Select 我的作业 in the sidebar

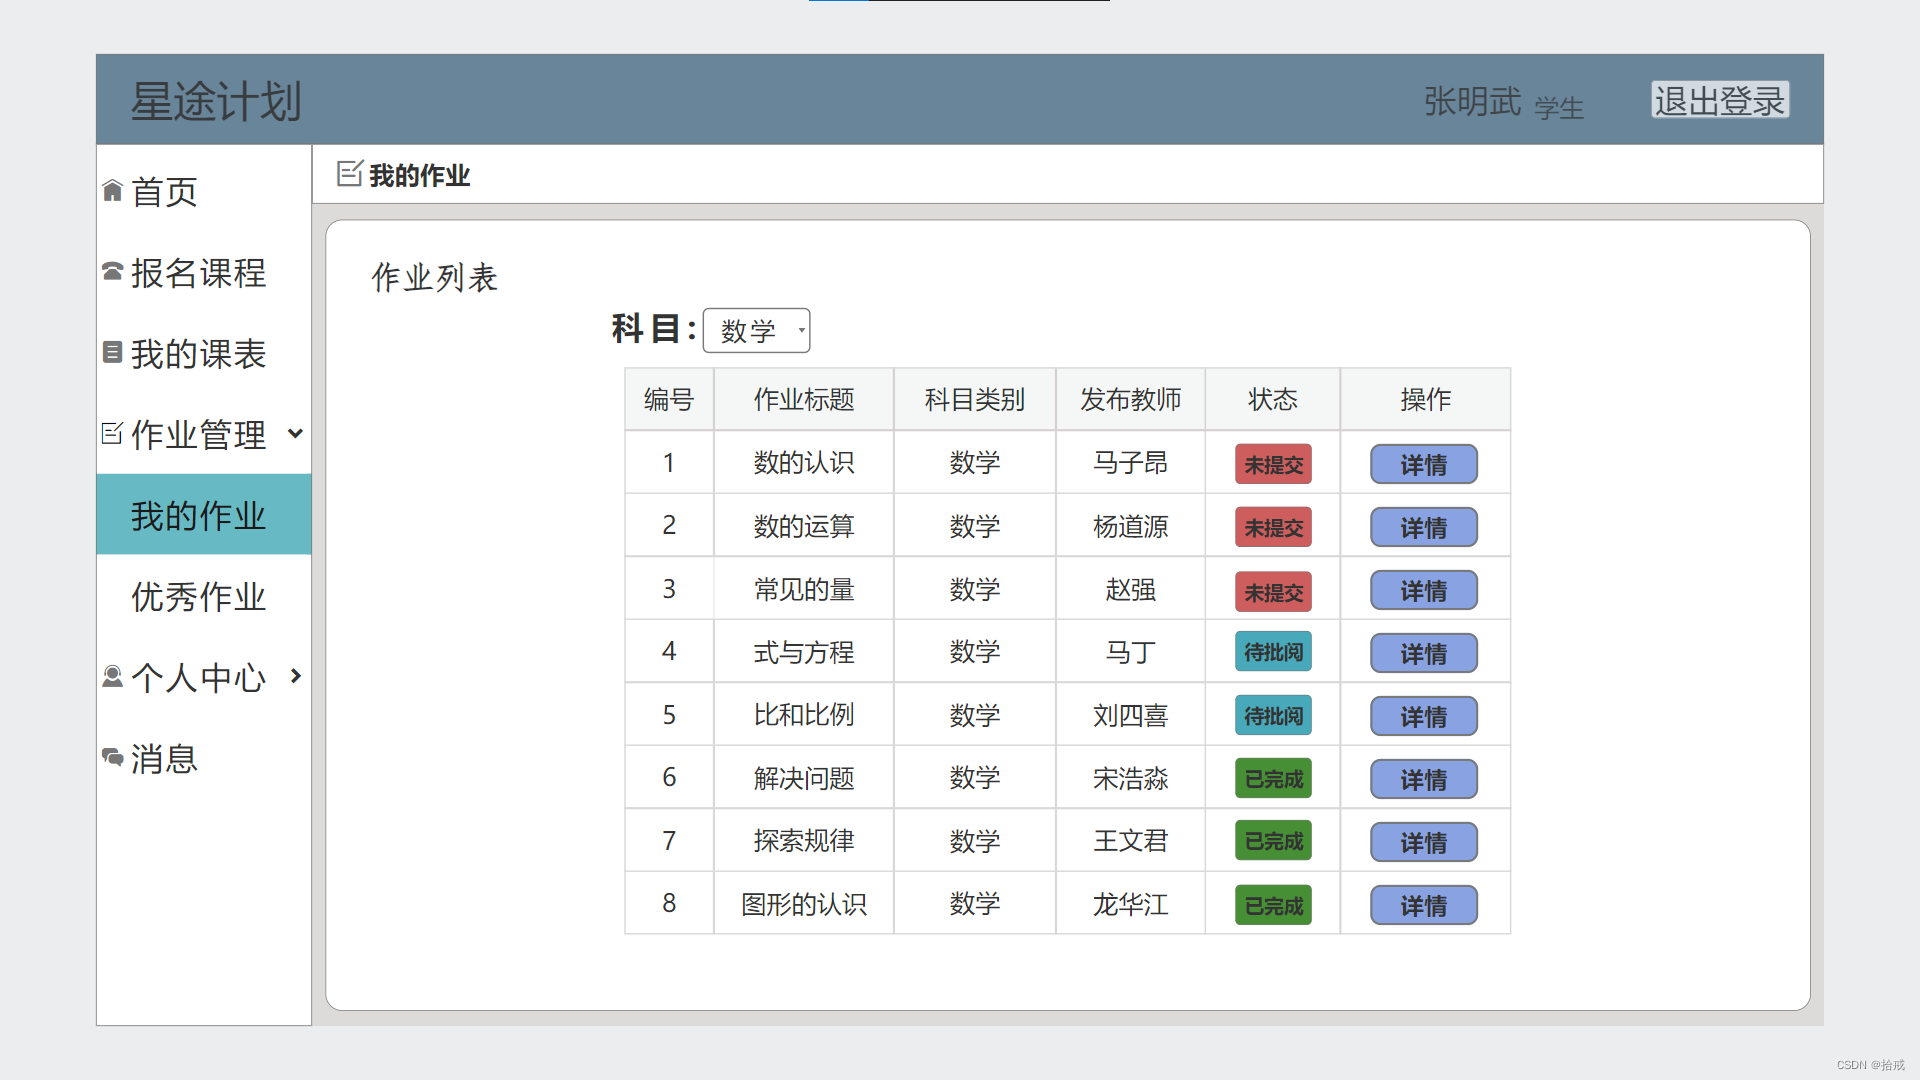(x=199, y=515)
